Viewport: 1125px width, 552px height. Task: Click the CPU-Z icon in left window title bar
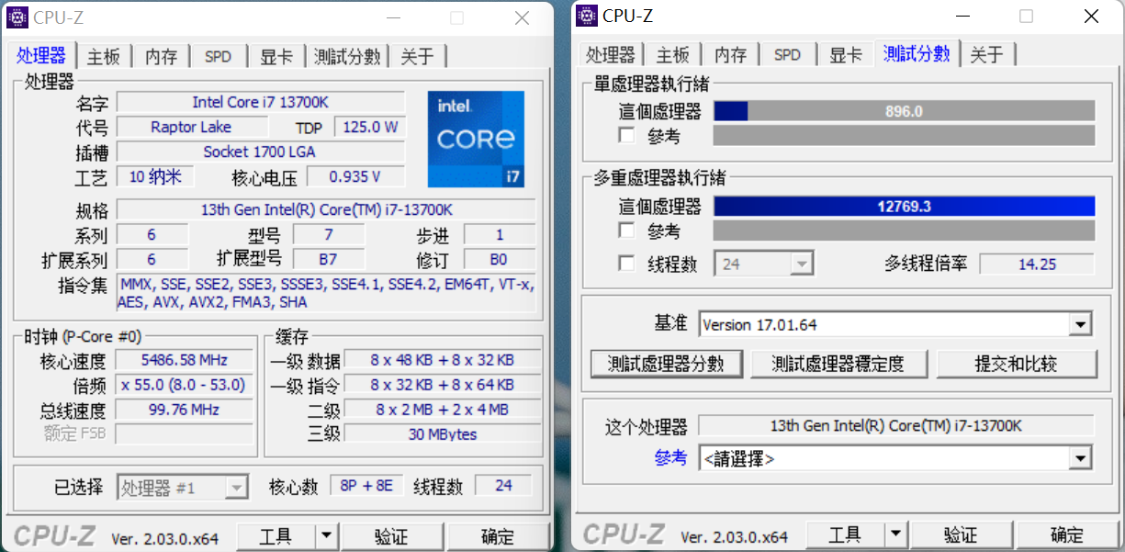(18, 17)
